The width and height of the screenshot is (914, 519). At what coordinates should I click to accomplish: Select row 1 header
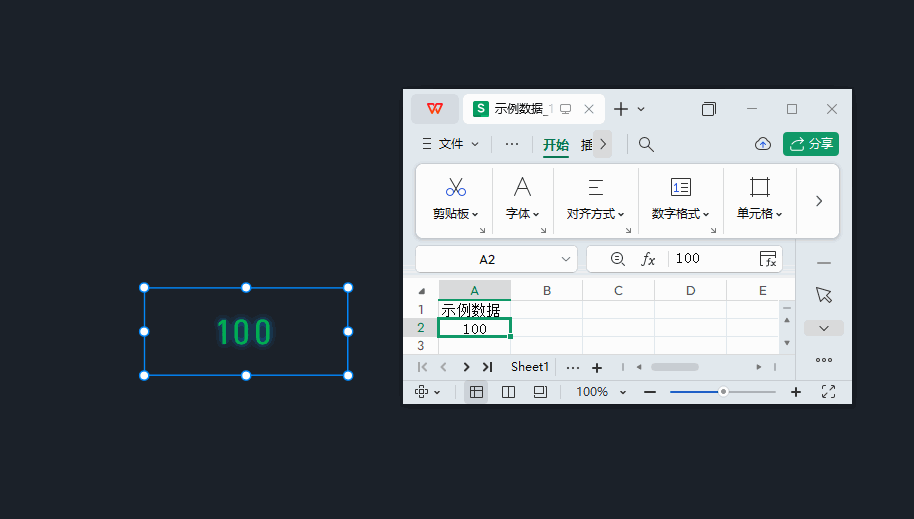click(421, 310)
